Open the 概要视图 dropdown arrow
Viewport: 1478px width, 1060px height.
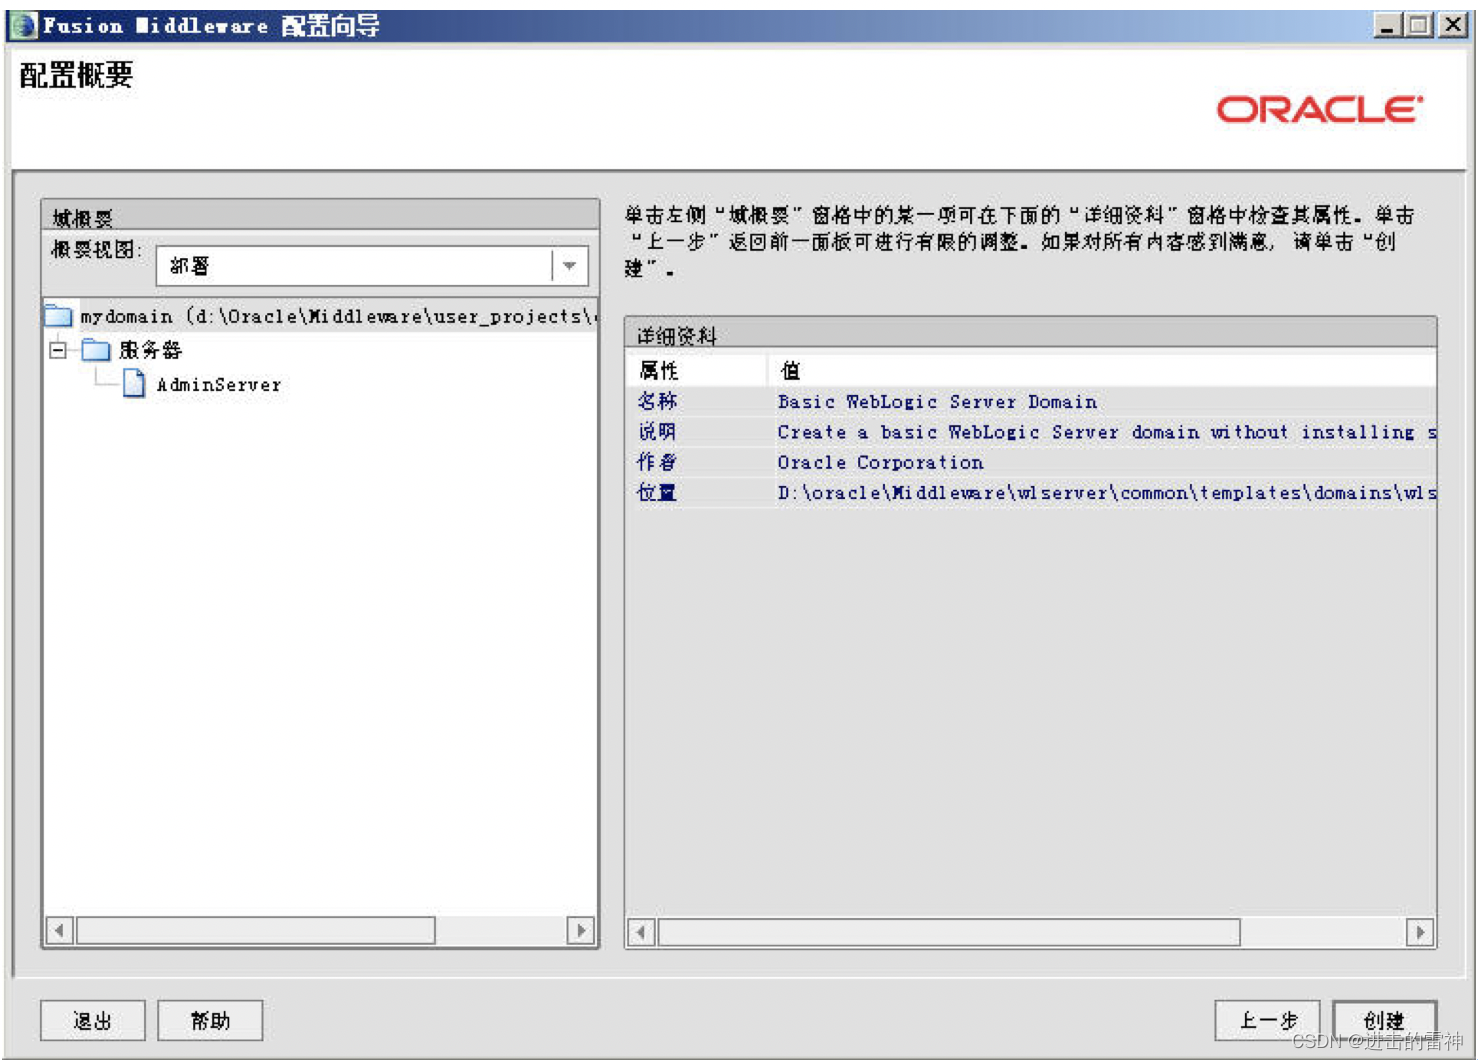[x=570, y=266]
